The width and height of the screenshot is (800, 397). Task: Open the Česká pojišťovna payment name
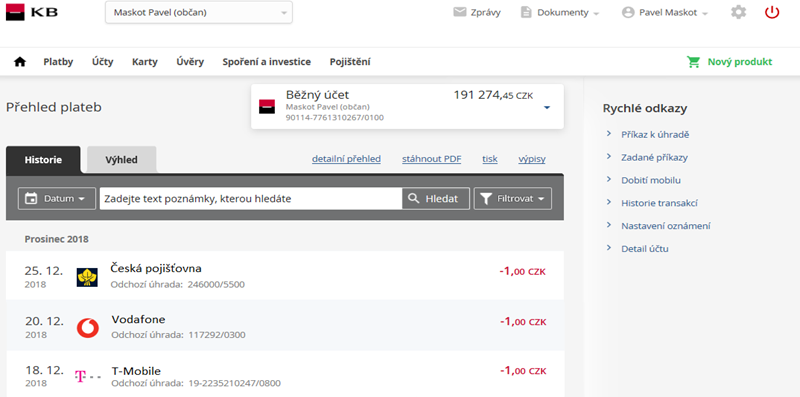pyautogui.click(x=156, y=268)
